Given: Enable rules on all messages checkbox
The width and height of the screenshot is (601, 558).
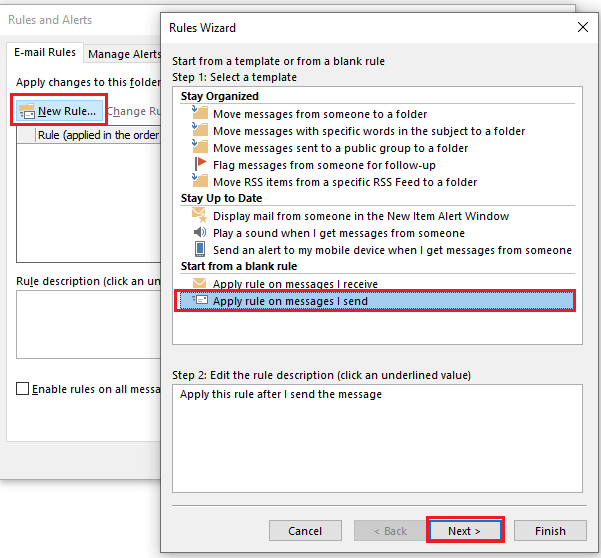Looking at the screenshot, I should click(x=23, y=389).
